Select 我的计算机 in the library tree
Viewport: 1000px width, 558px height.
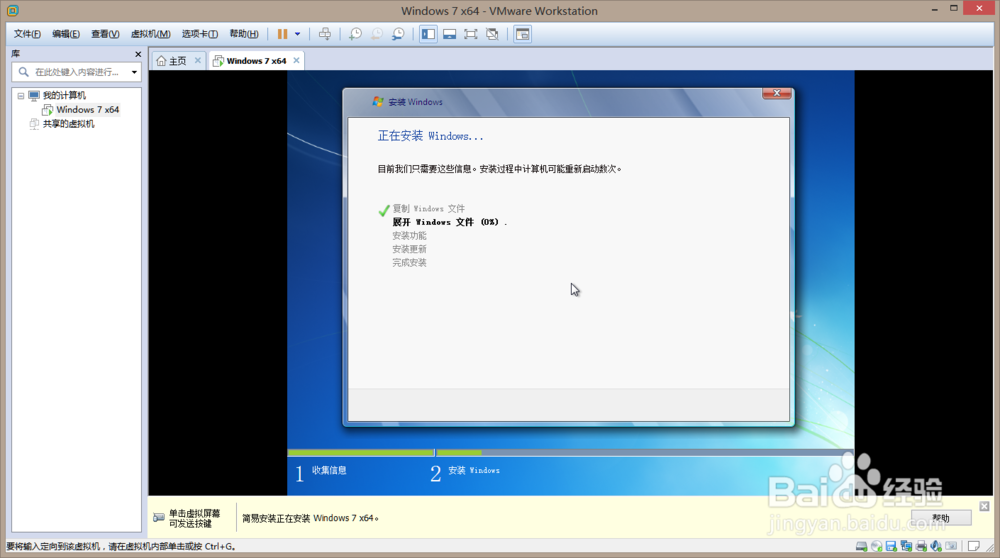pos(64,95)
